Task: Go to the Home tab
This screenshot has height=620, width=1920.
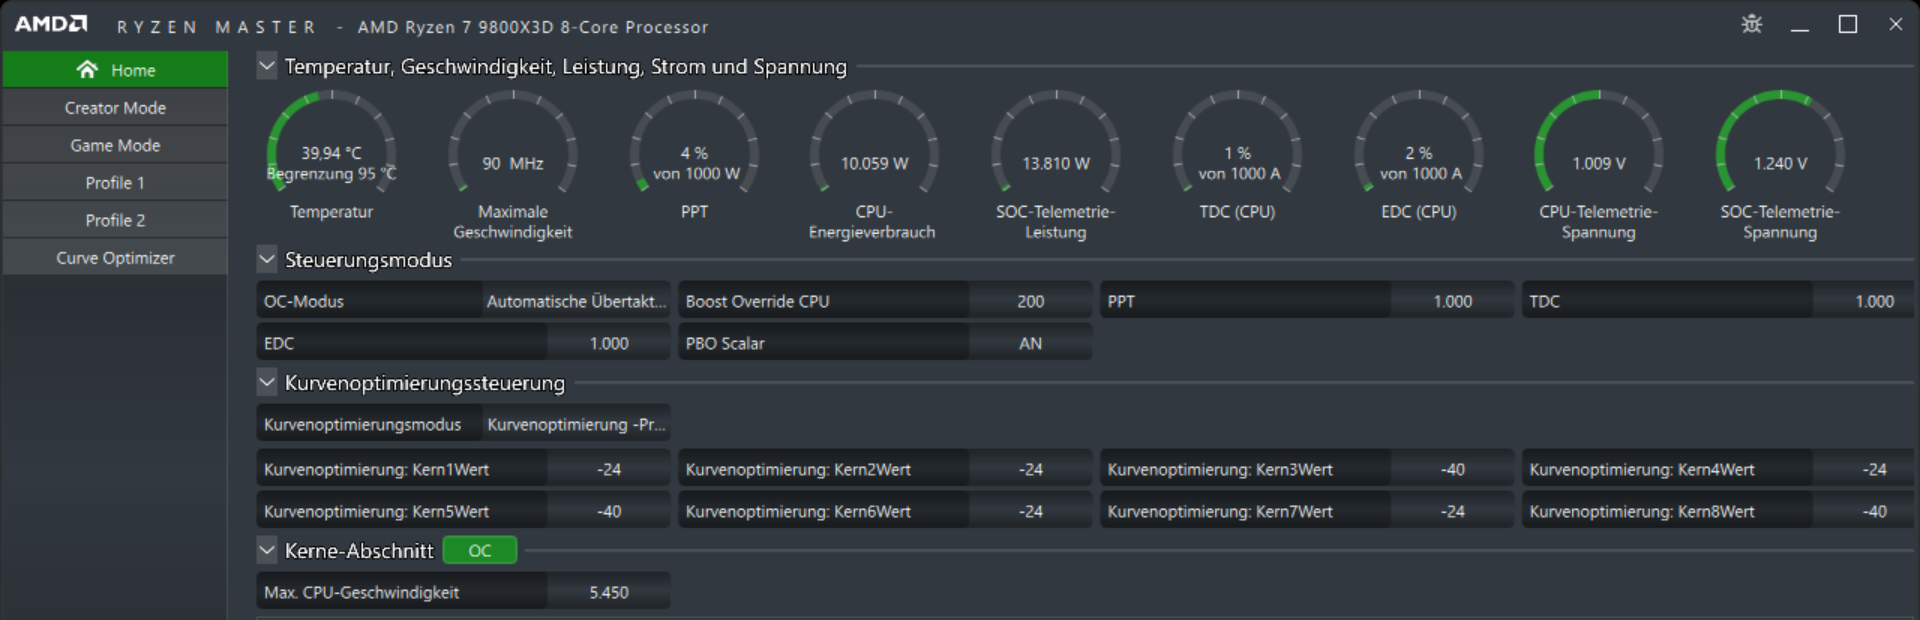Action: [115, 70]
